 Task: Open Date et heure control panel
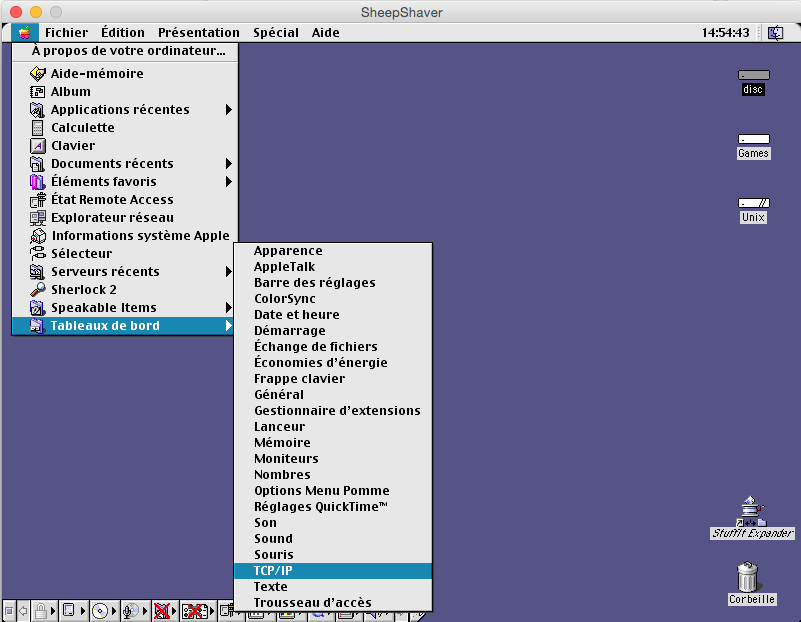333,315
